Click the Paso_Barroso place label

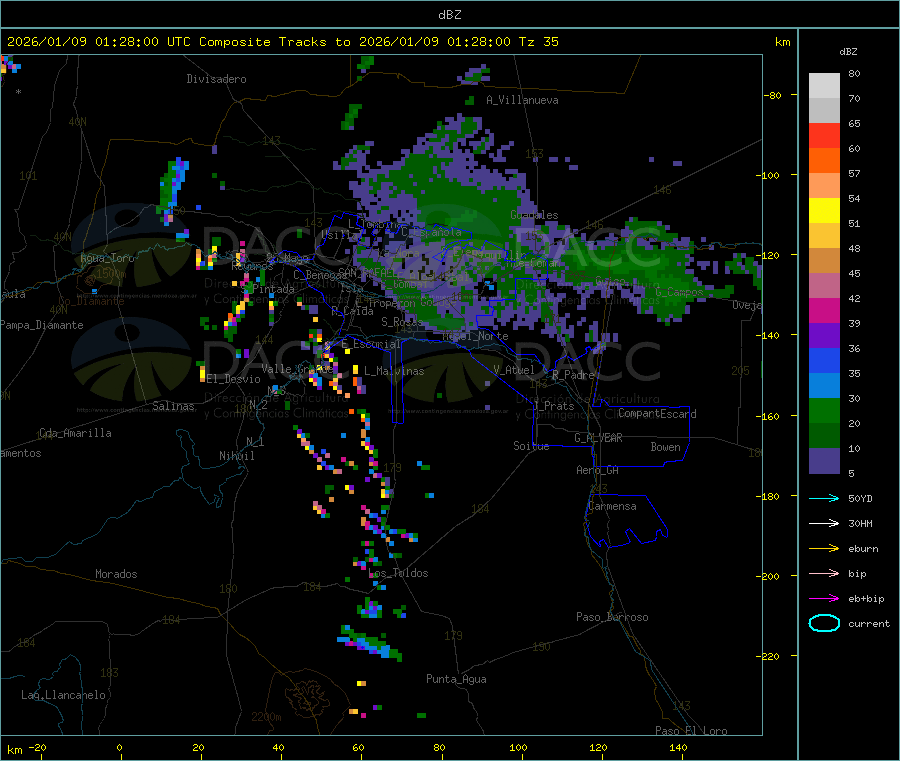(612, 617)
